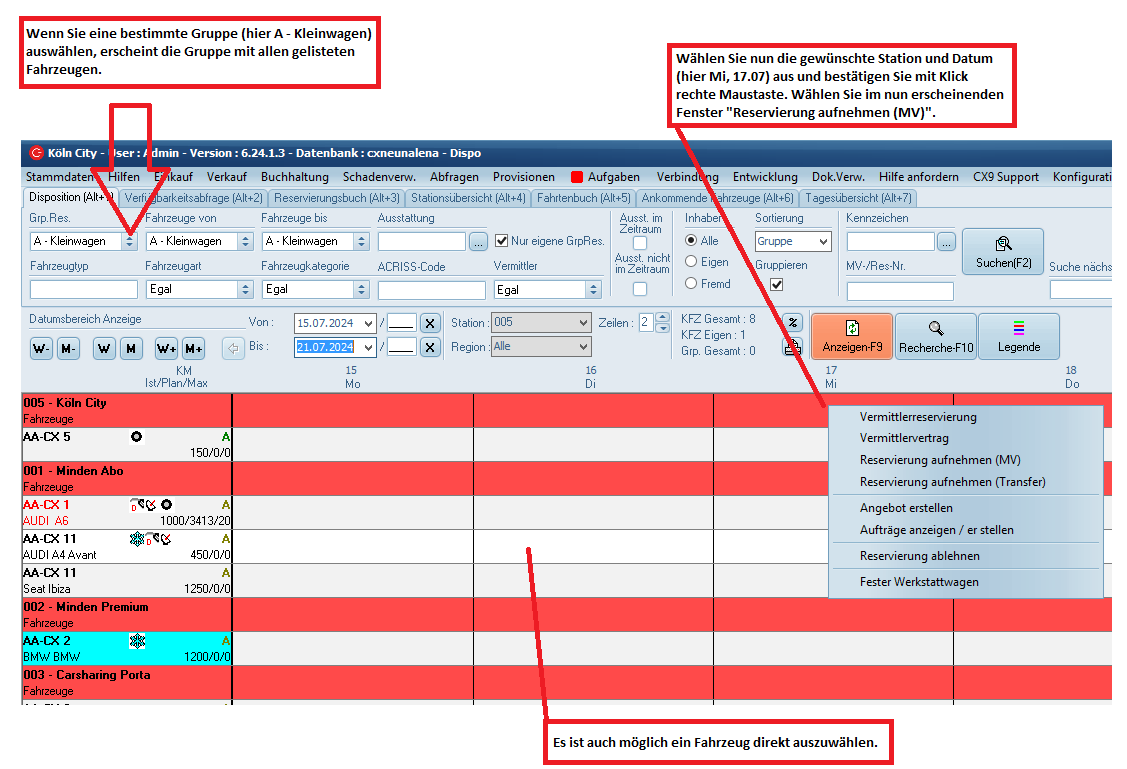1127x769 pixels.
Task: Click the W+ week forward button
Action: coord(165,348)
